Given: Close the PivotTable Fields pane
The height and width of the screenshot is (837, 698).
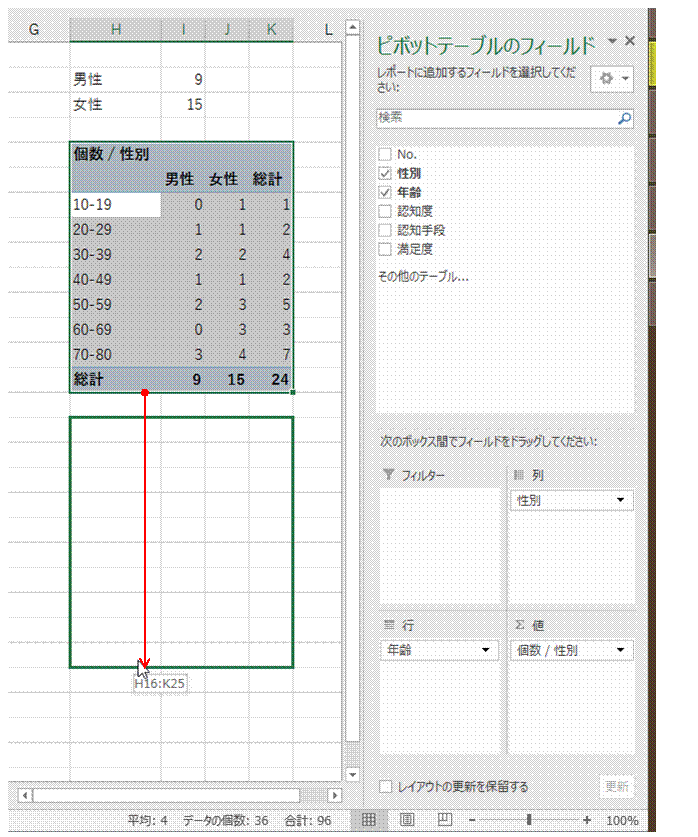Looking at the screenshot, I should pyautogui.click(x=630, y=41).
